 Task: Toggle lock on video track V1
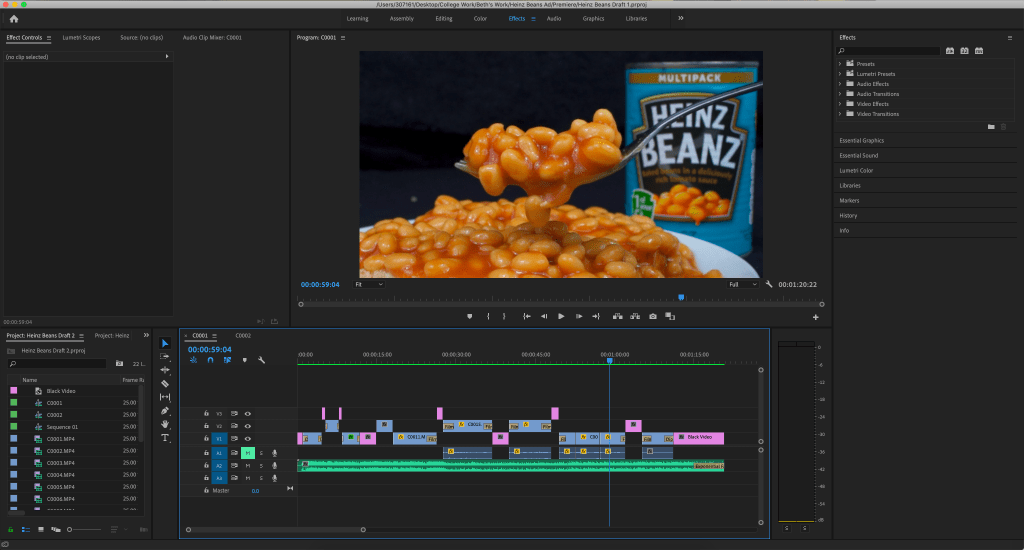(206, 439)
